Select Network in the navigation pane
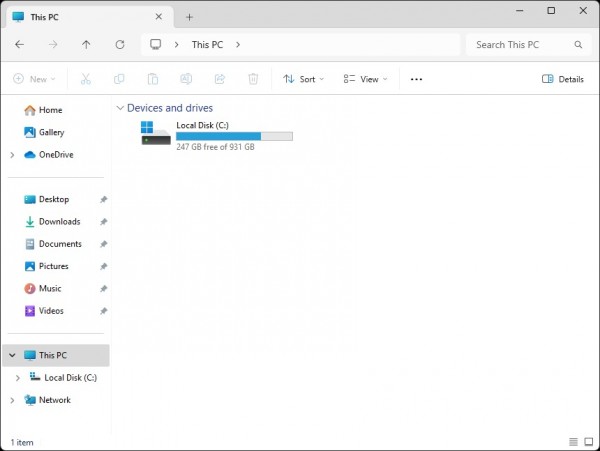Image resolution: width=600 pixels, height=451 pixels. pos(56,400)
